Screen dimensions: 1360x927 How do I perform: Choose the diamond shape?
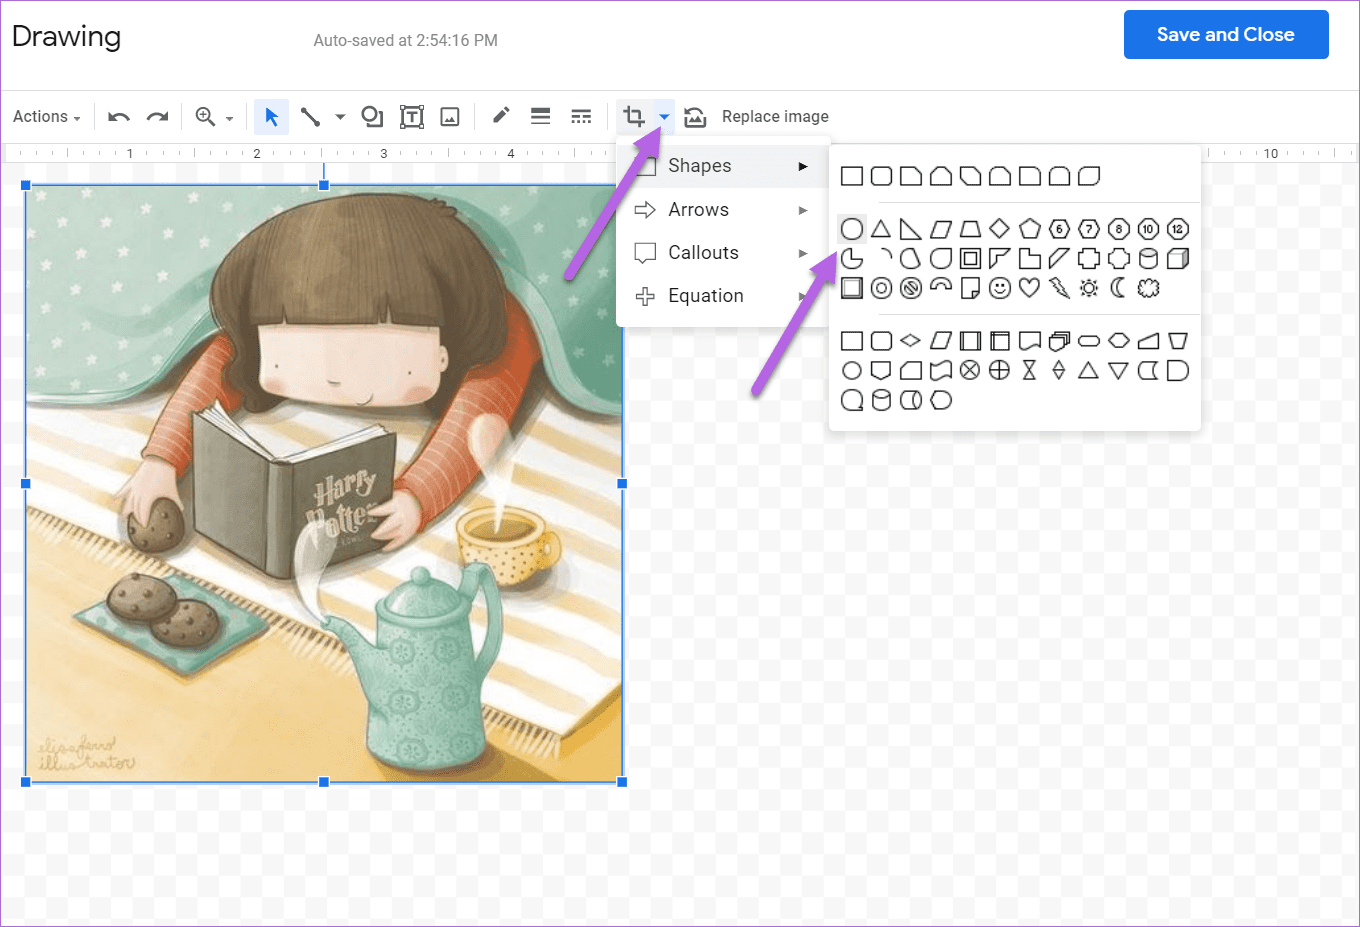[999, 229]
